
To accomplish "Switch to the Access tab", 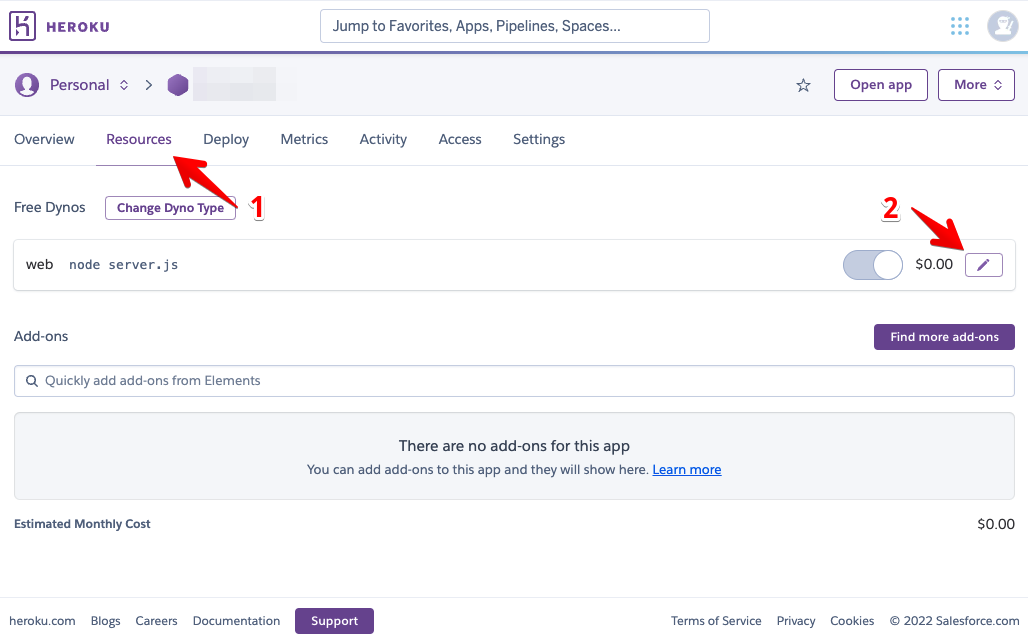I will click(460, 139).
